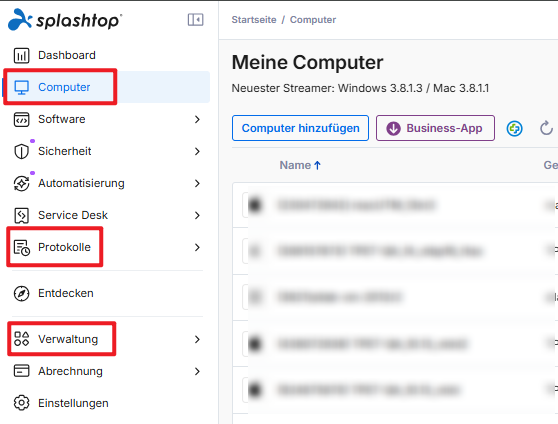Click the Entdecken compass icon
This screenshot has width=558, height=424.
pos(21,293)
